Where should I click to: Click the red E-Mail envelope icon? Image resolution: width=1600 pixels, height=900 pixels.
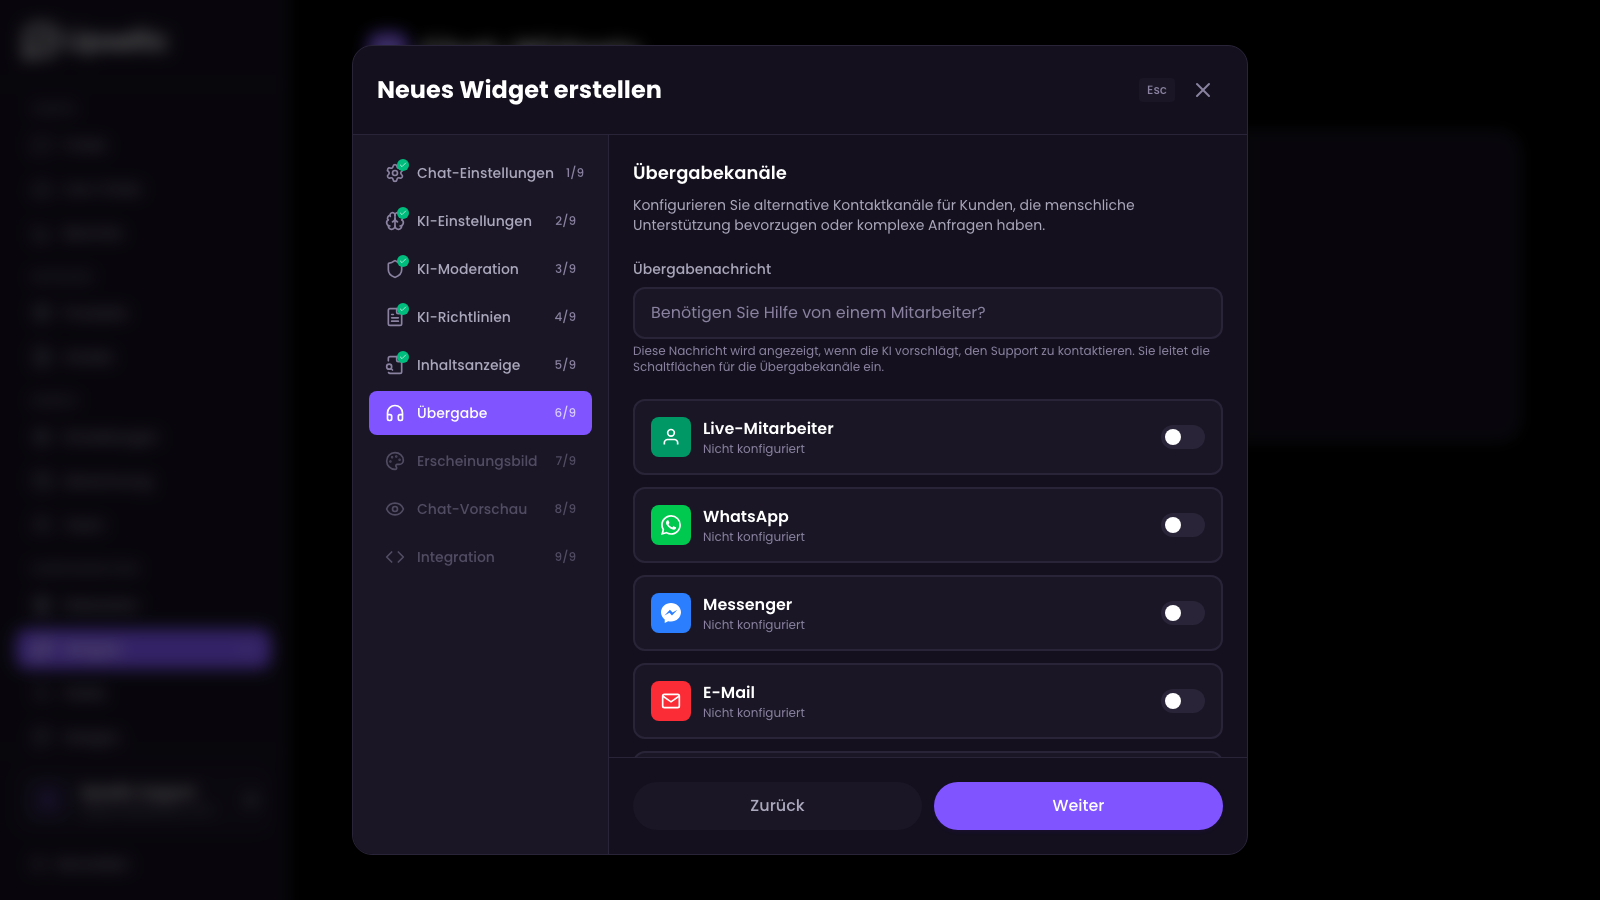671,701
